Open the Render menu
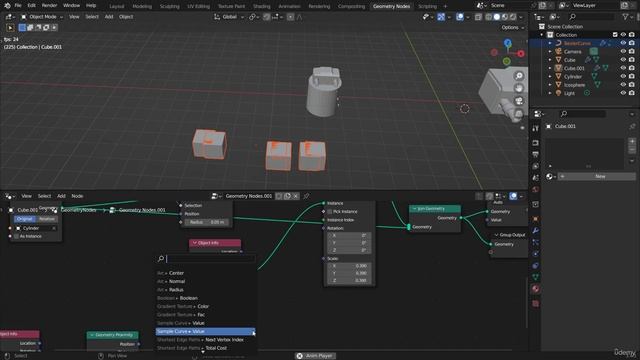 coord(49,6)
